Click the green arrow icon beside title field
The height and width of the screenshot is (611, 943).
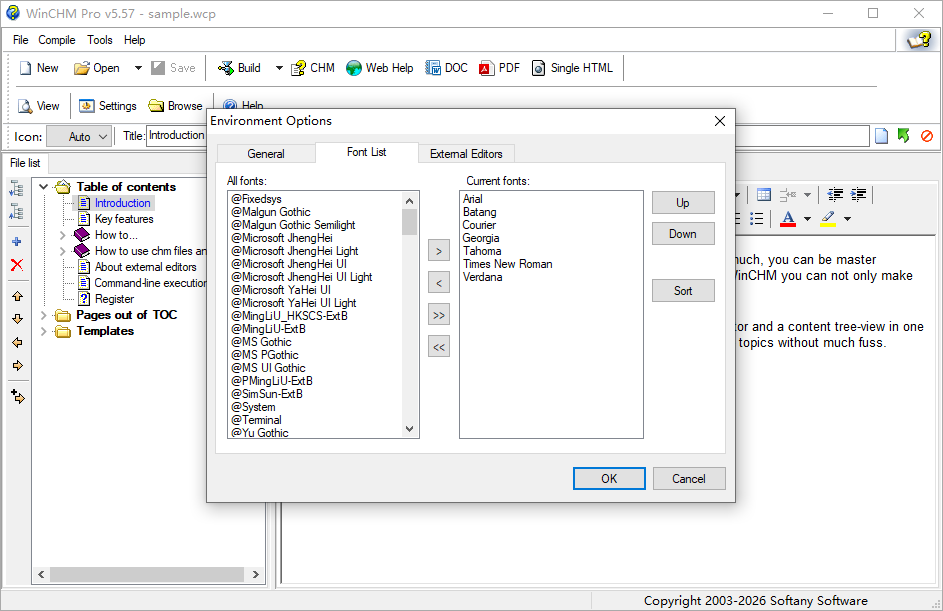[903, 136]
